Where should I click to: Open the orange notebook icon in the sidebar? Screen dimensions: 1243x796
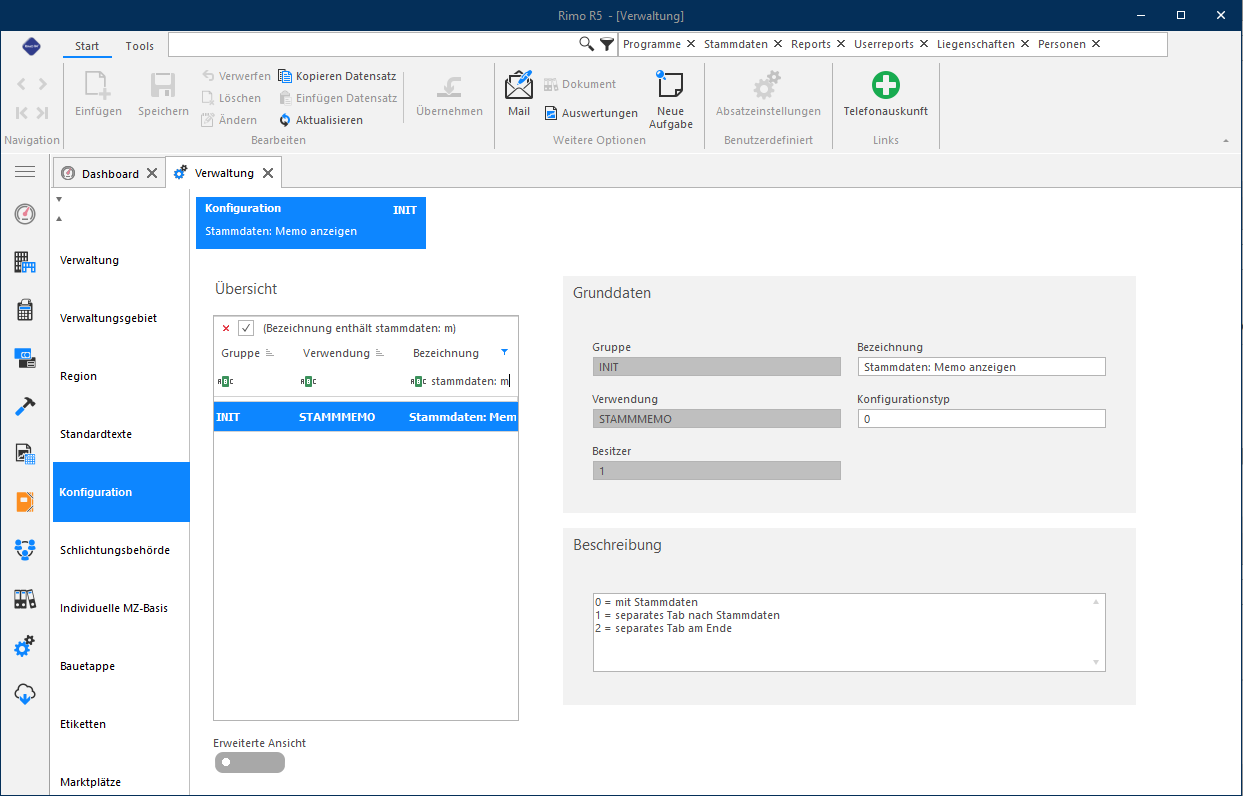click(25, 502)
